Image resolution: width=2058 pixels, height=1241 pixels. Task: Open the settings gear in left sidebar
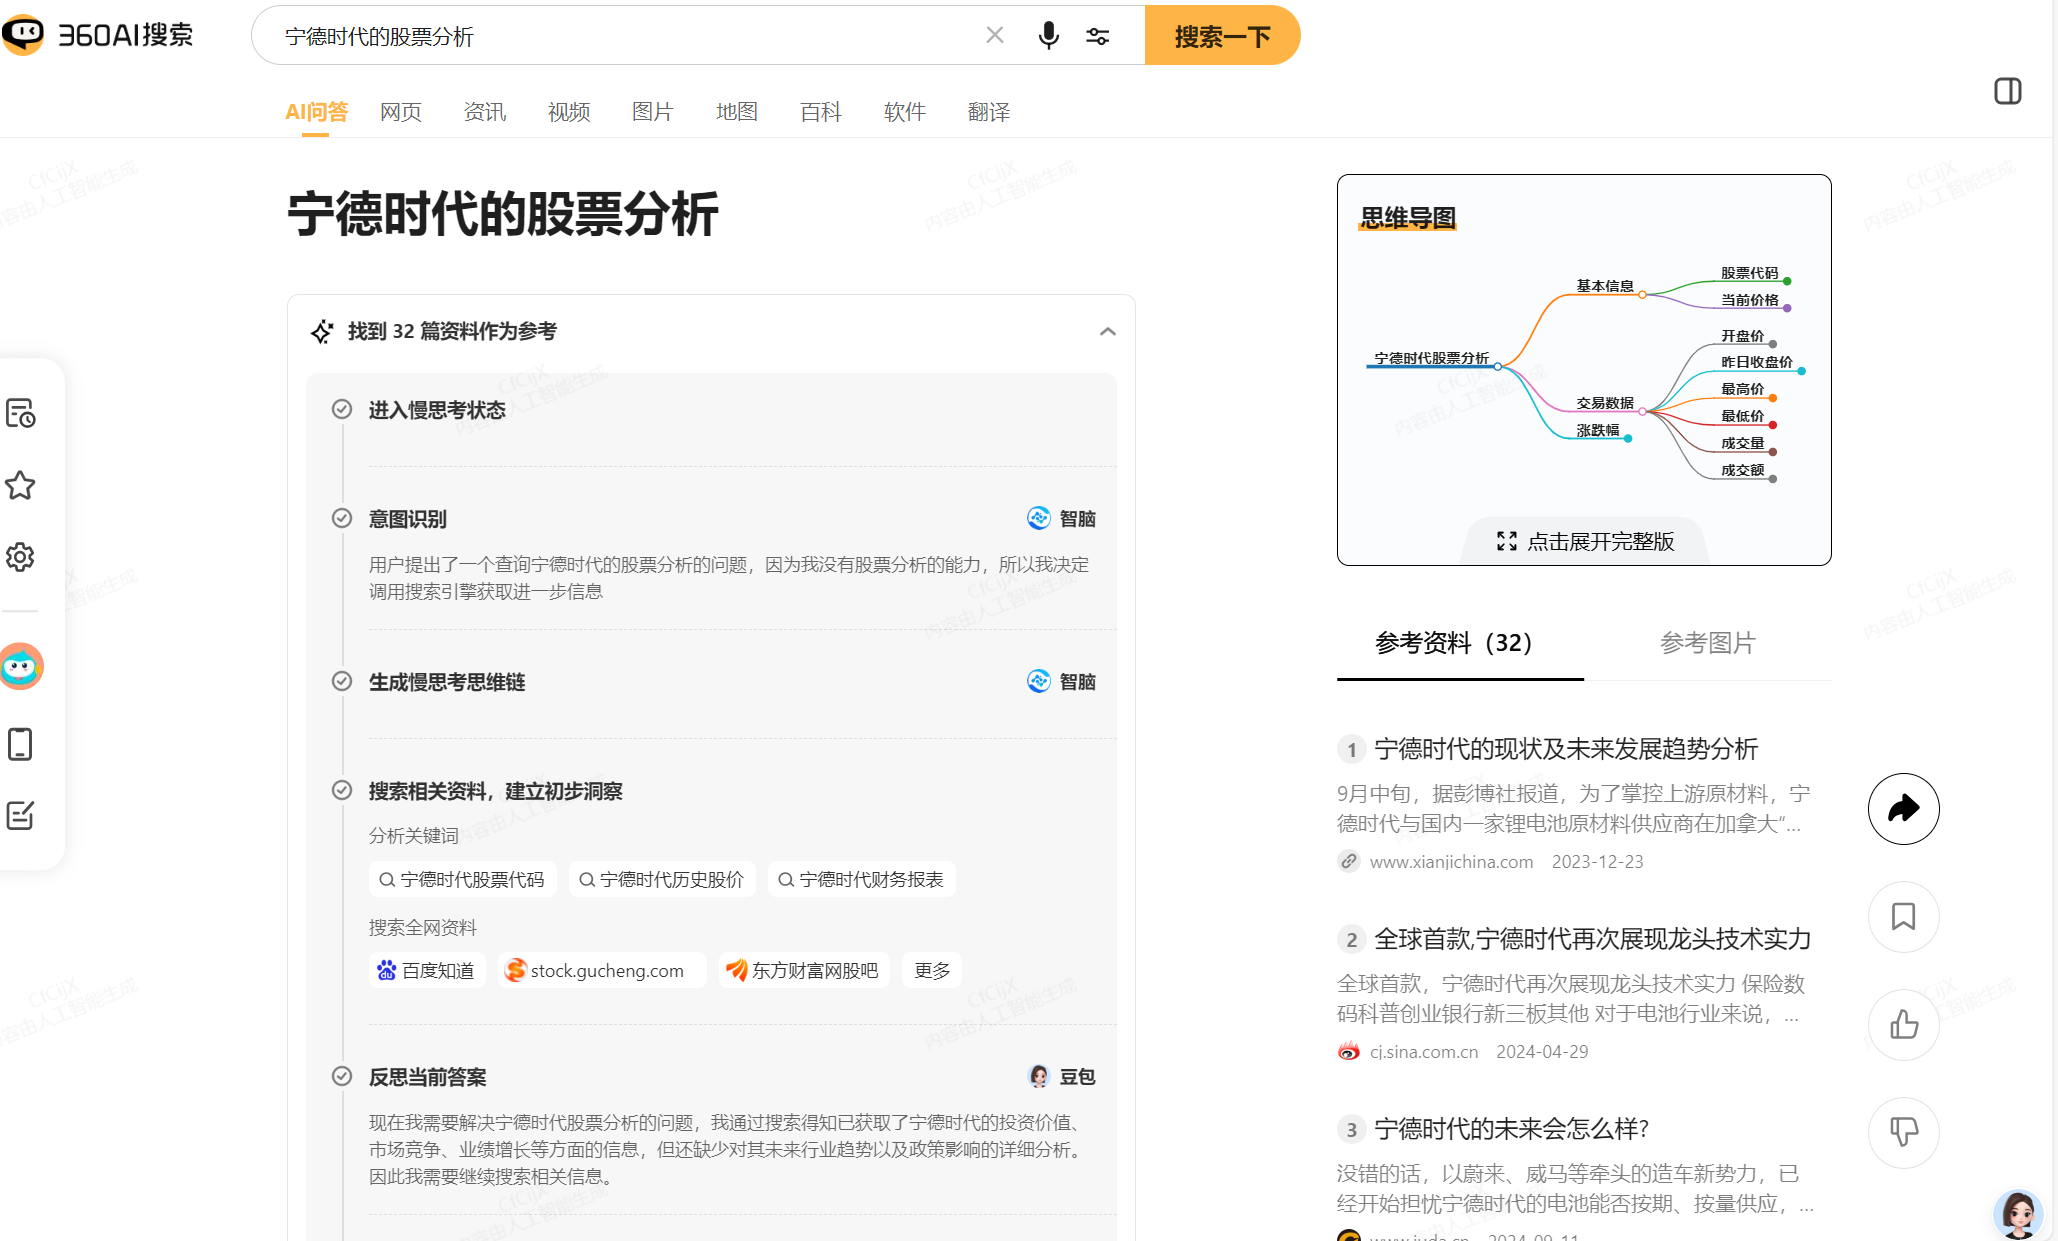(20, 557)
